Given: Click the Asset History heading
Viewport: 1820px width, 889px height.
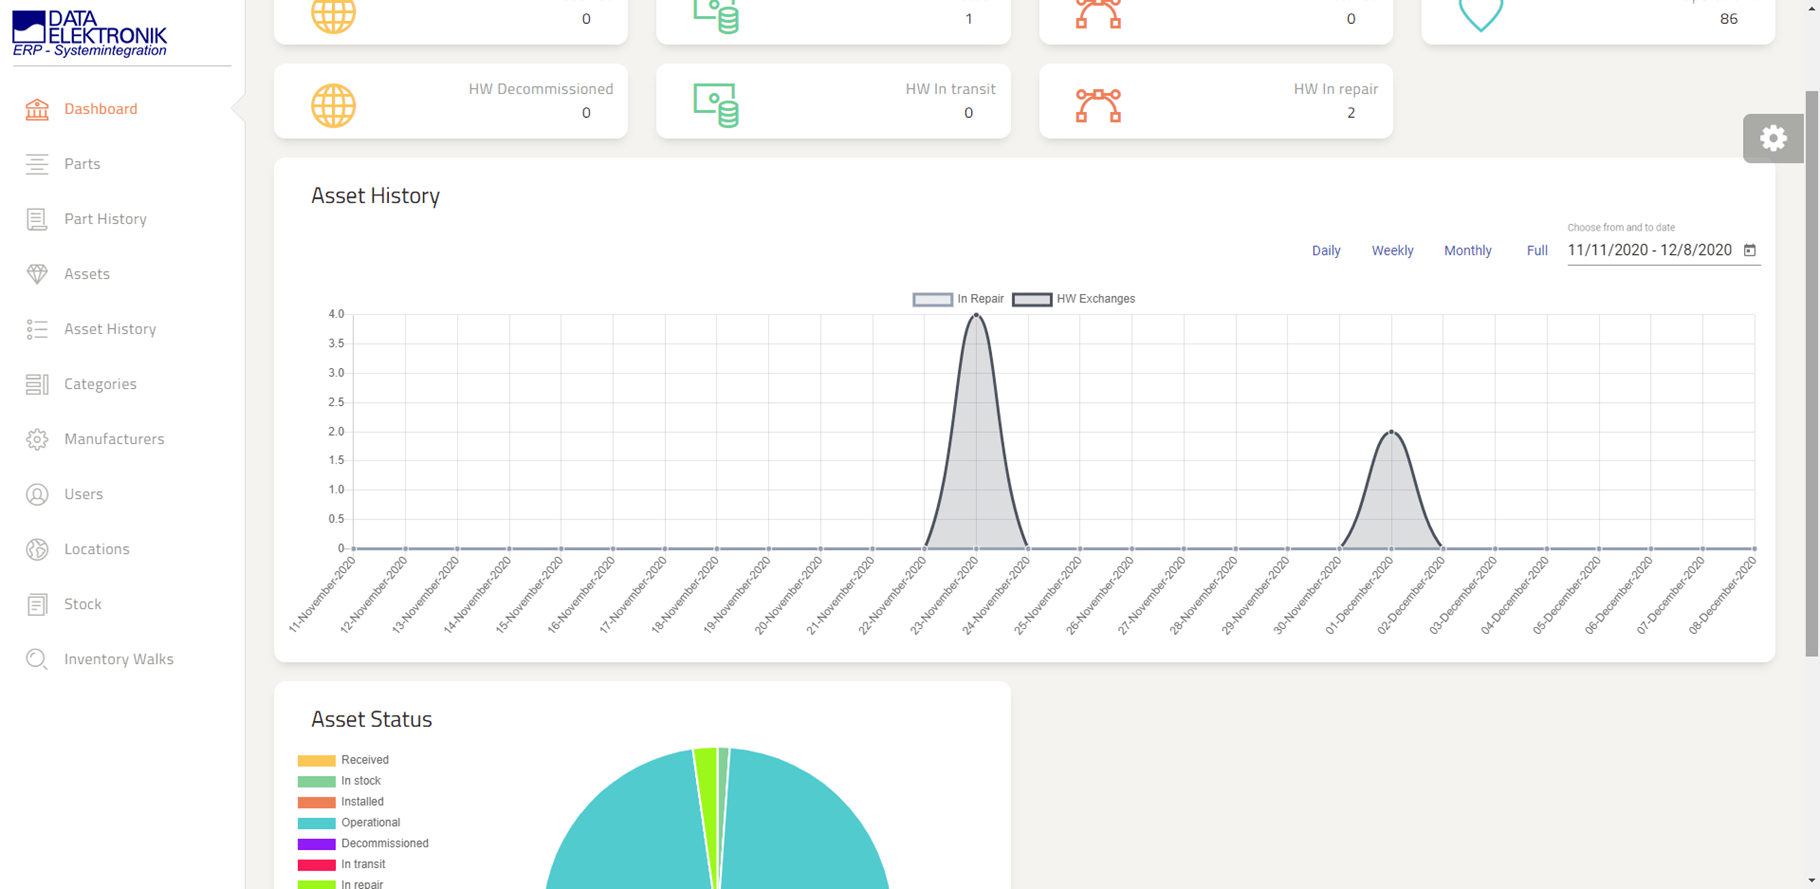Looking at the screenshot, I should (x=375, y=195).
